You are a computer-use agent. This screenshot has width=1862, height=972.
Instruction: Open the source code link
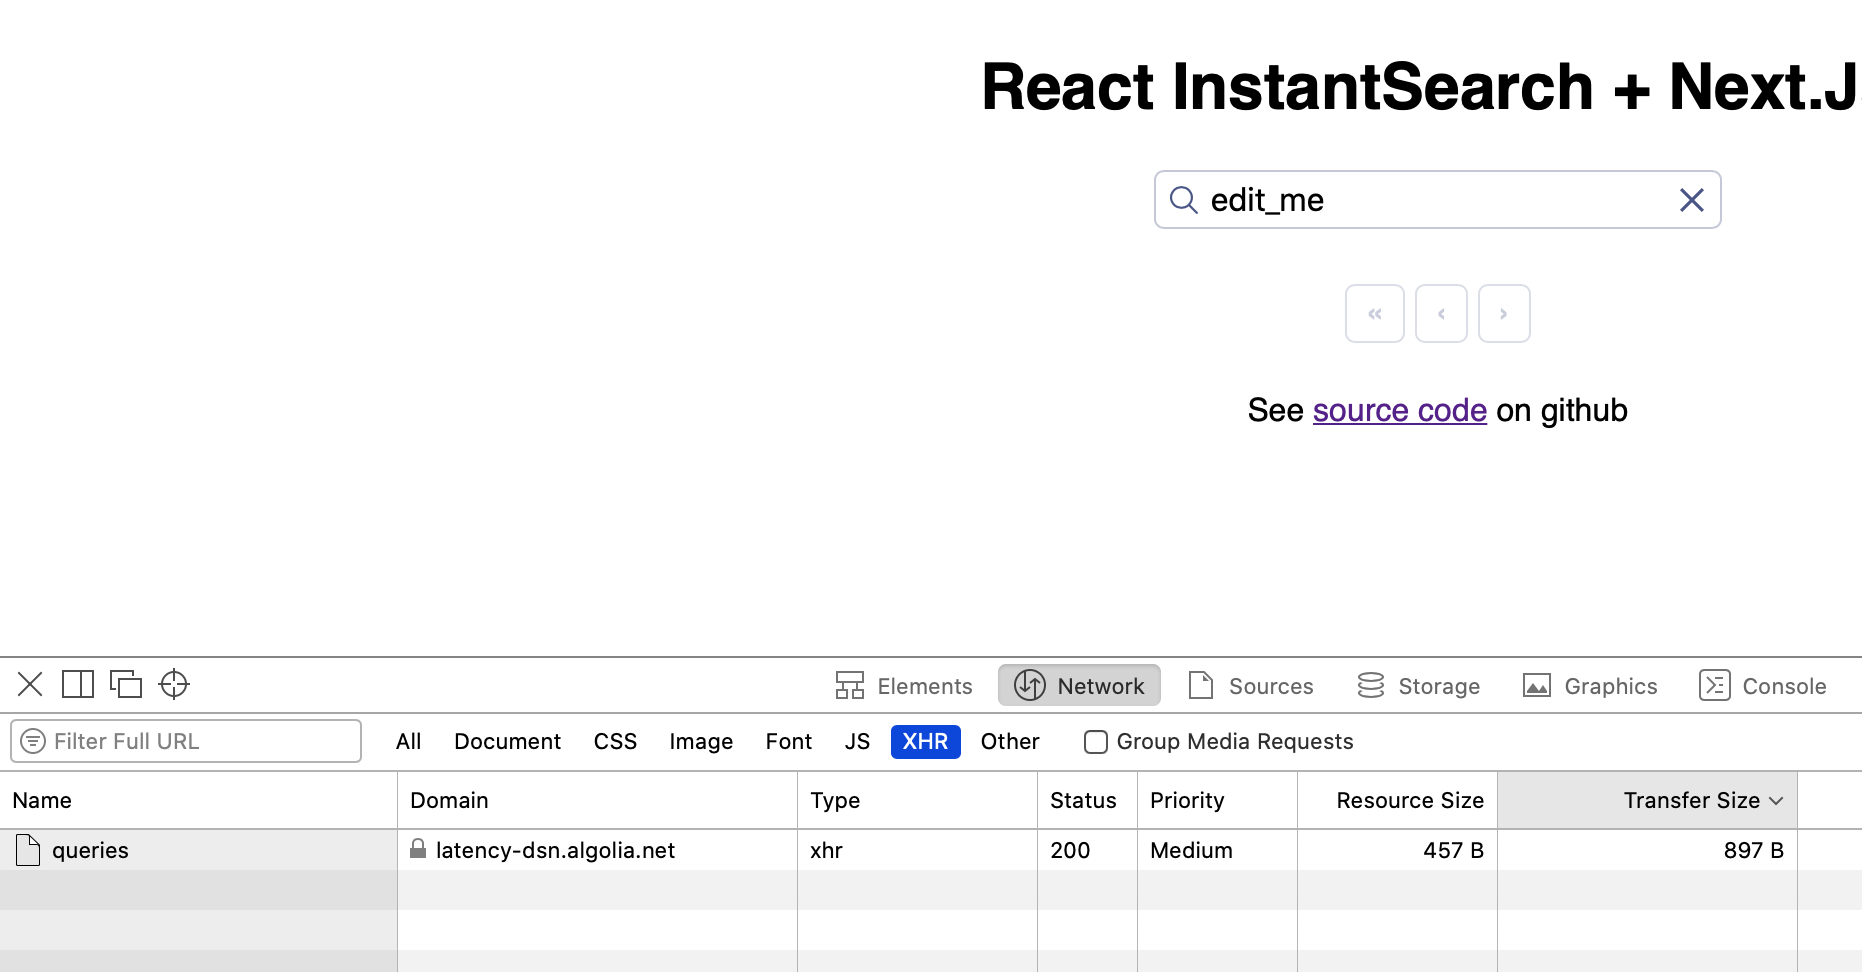1400,410
